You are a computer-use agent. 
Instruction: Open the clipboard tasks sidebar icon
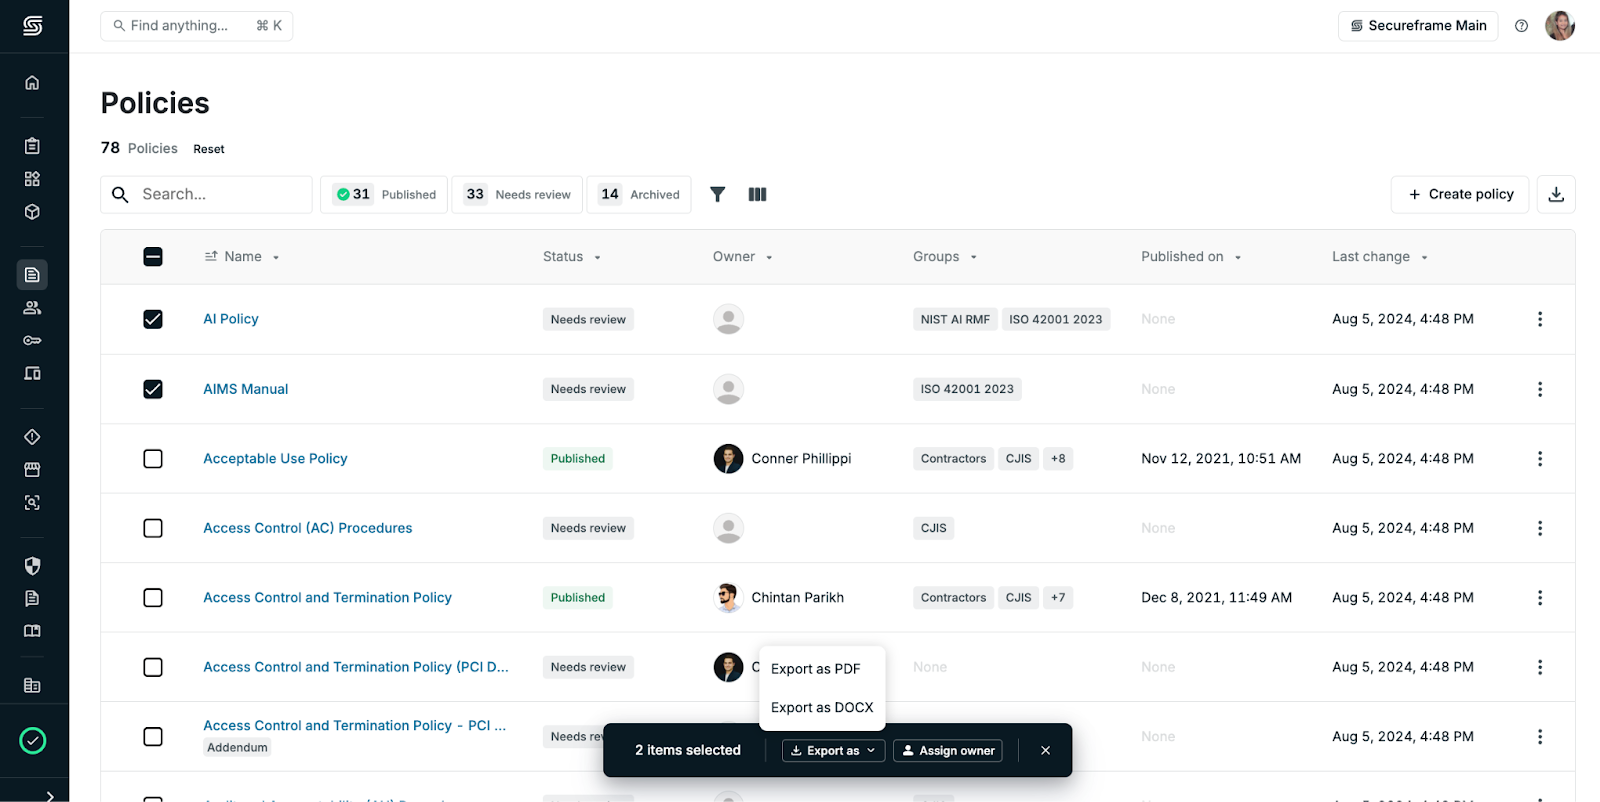(x=32, y=146)
